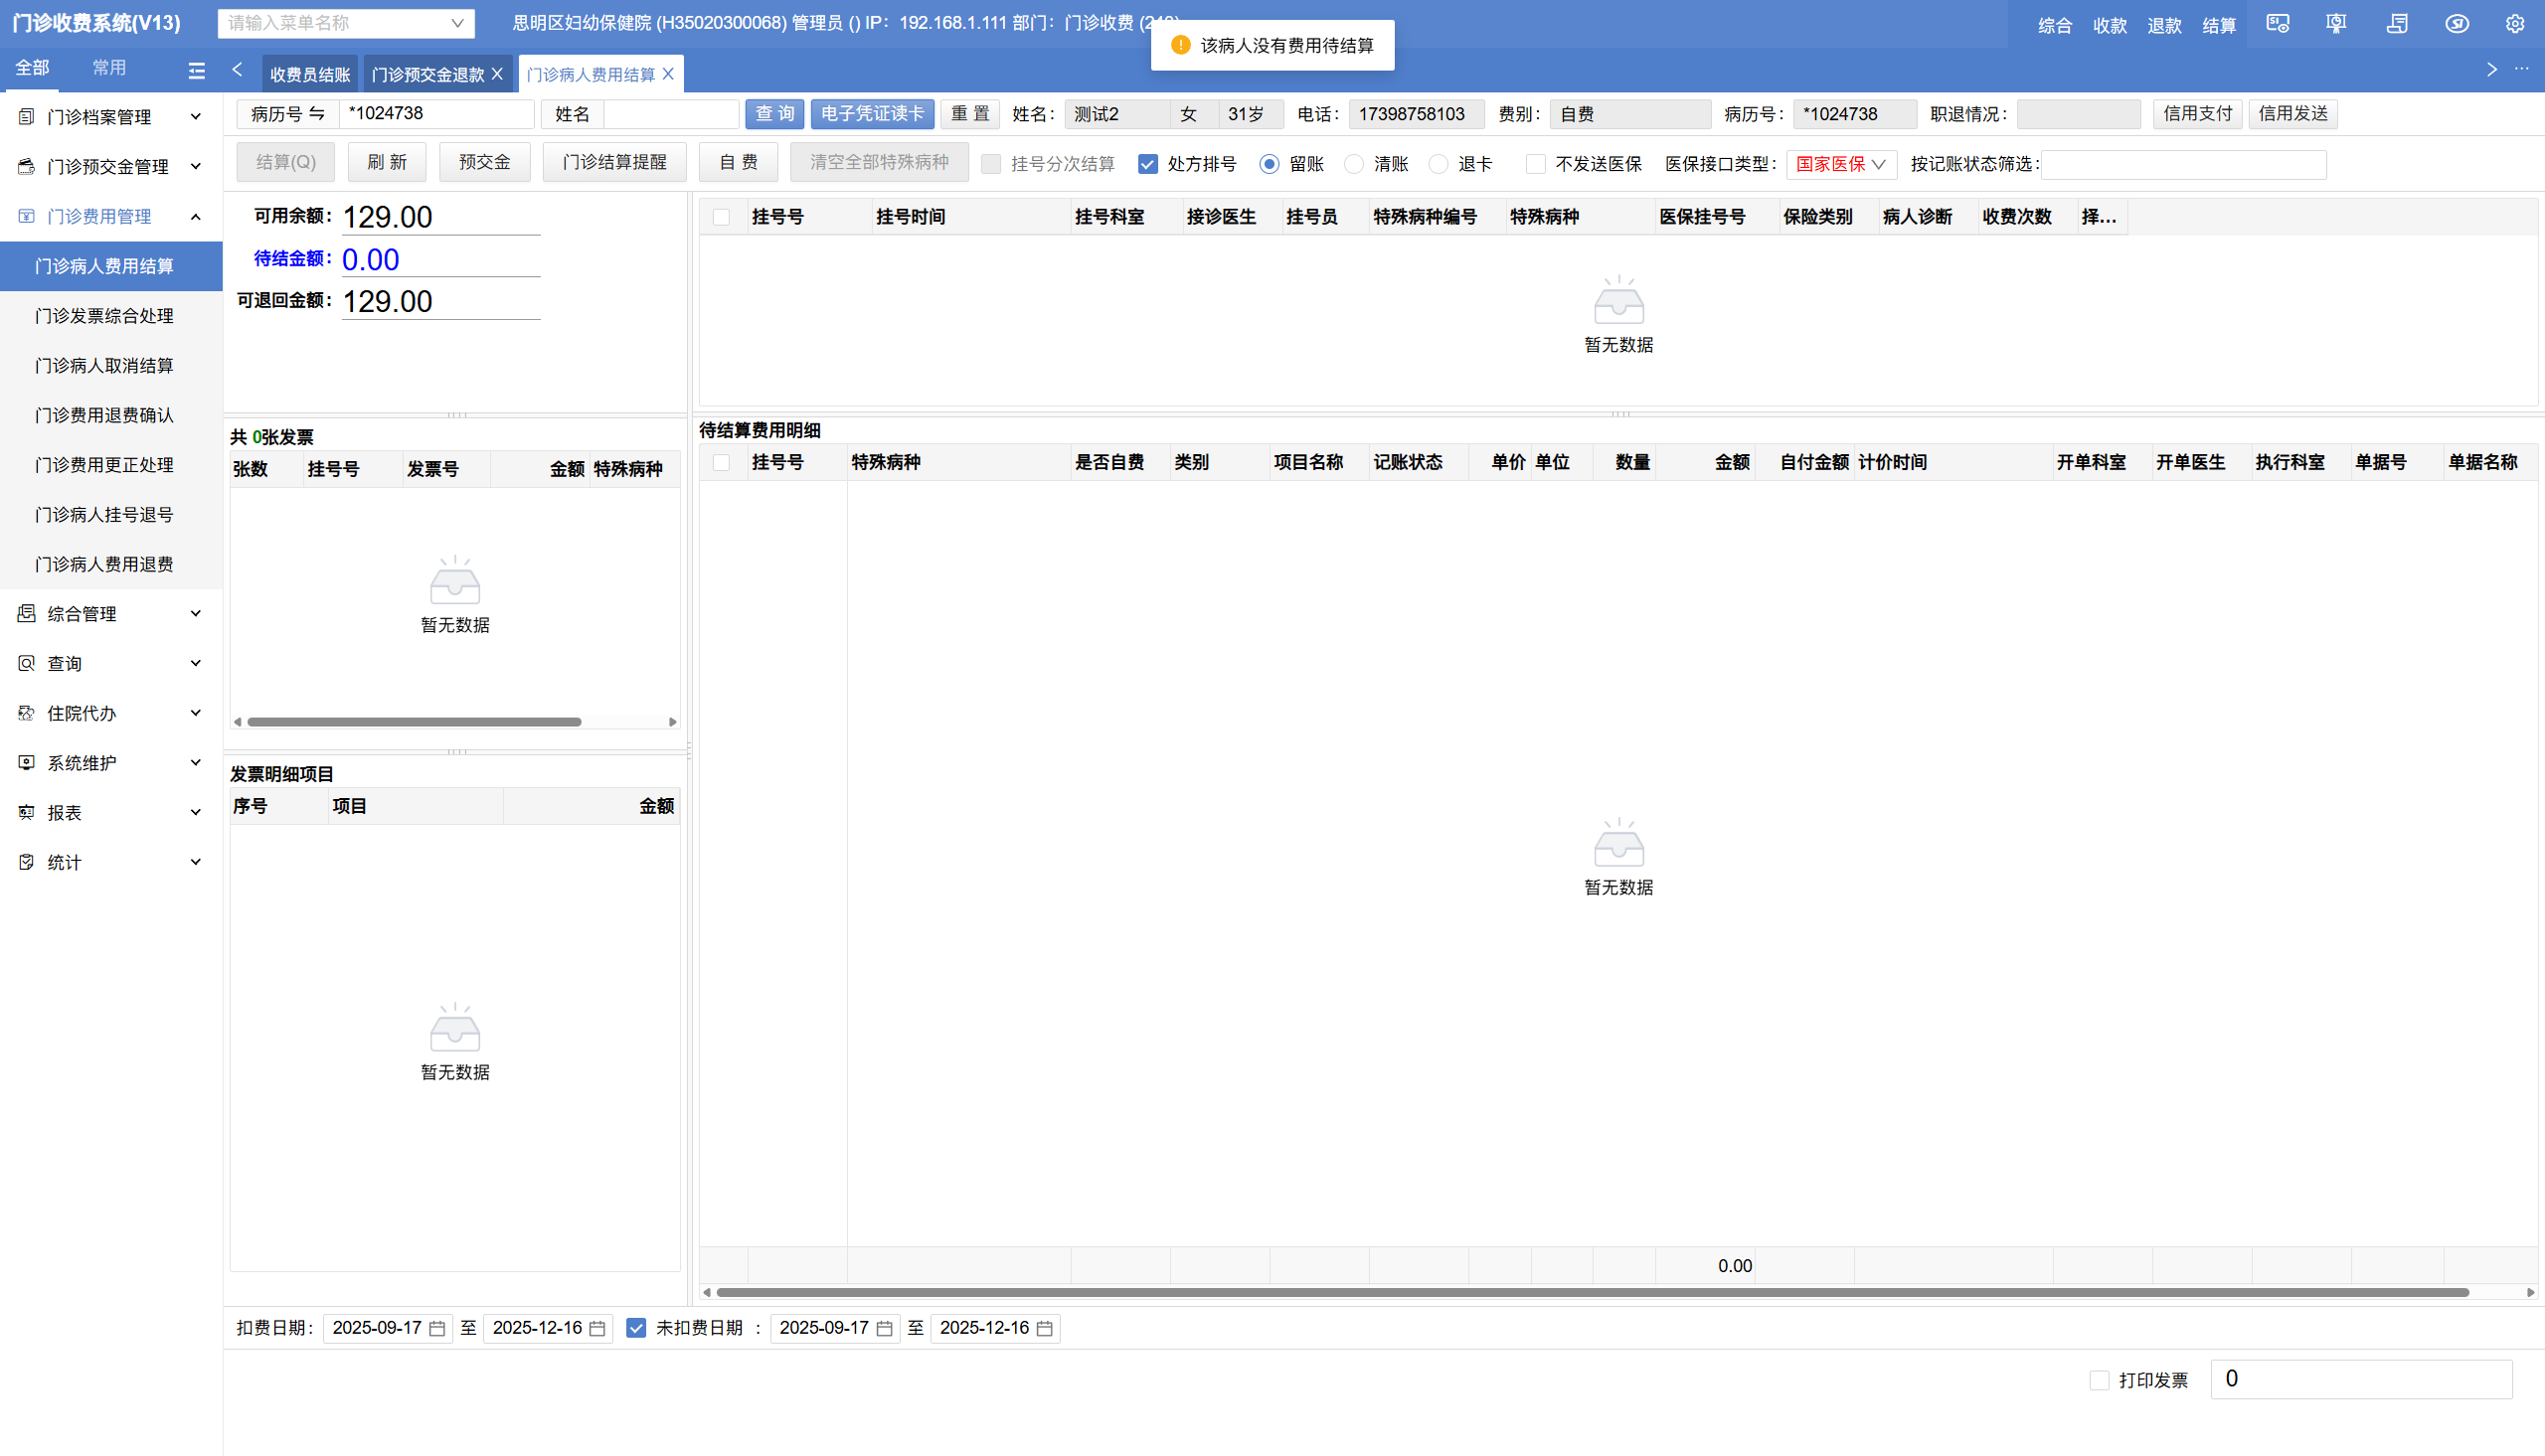Viewport: 2545px width, 1456px height.
Task: Open the presentation board chart icon
Action: [2337, 24]
